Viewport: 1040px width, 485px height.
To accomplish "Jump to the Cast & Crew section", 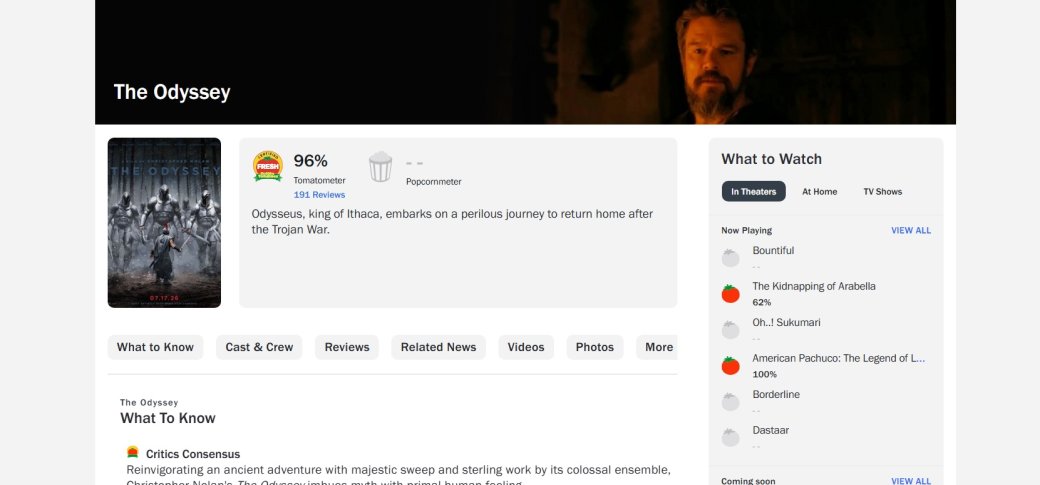I will click(259, 347).
